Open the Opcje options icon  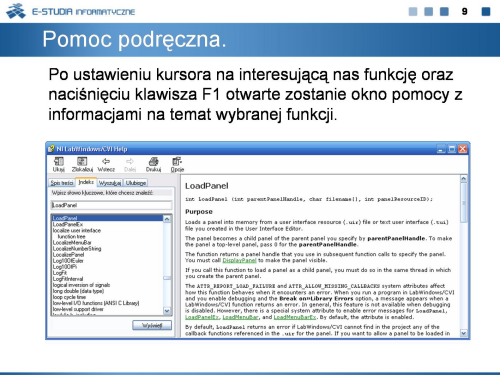[x=177, y=162]
